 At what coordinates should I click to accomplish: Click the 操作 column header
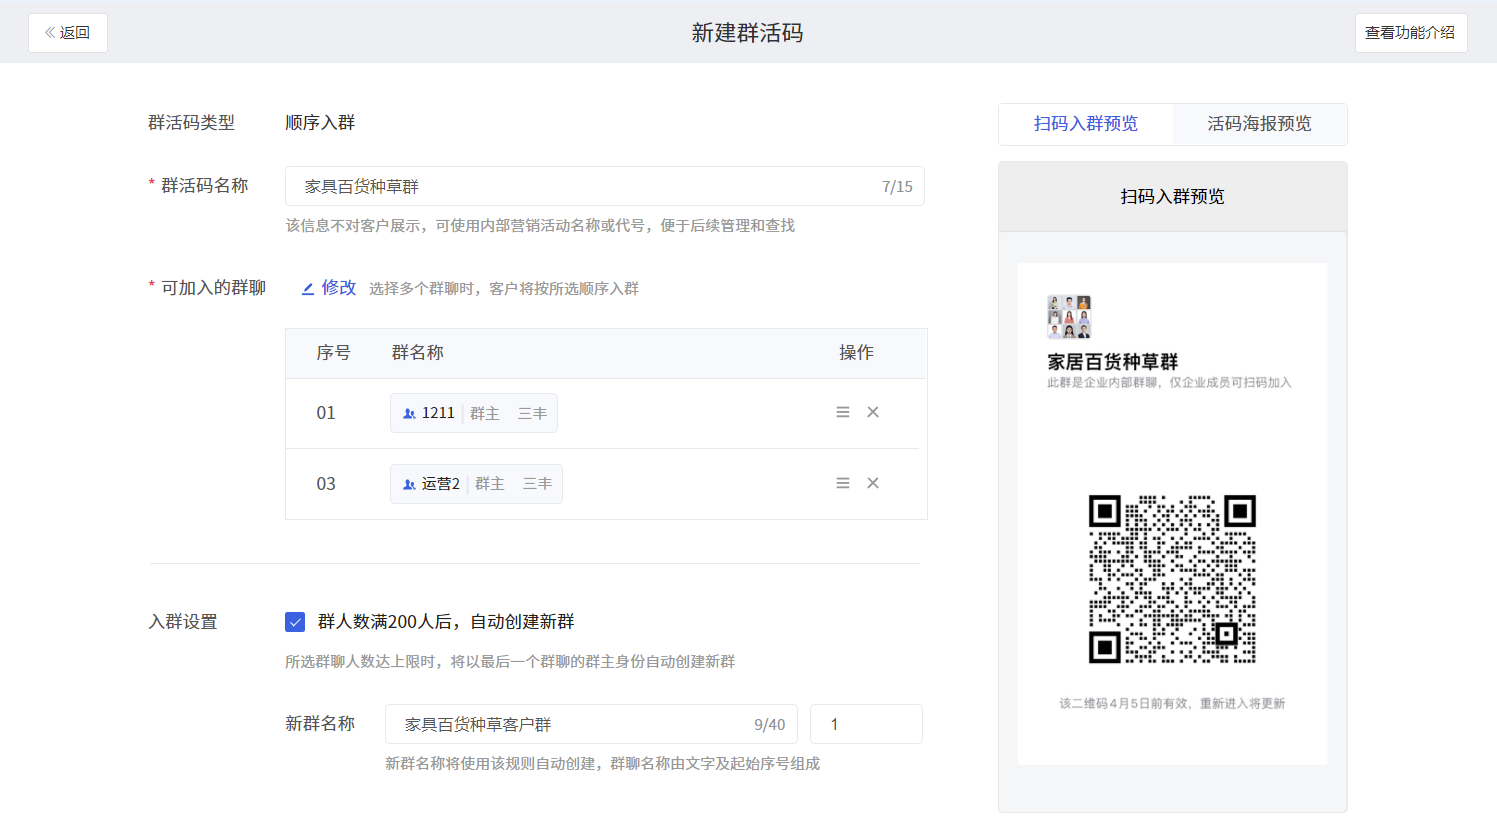(856, 353)
